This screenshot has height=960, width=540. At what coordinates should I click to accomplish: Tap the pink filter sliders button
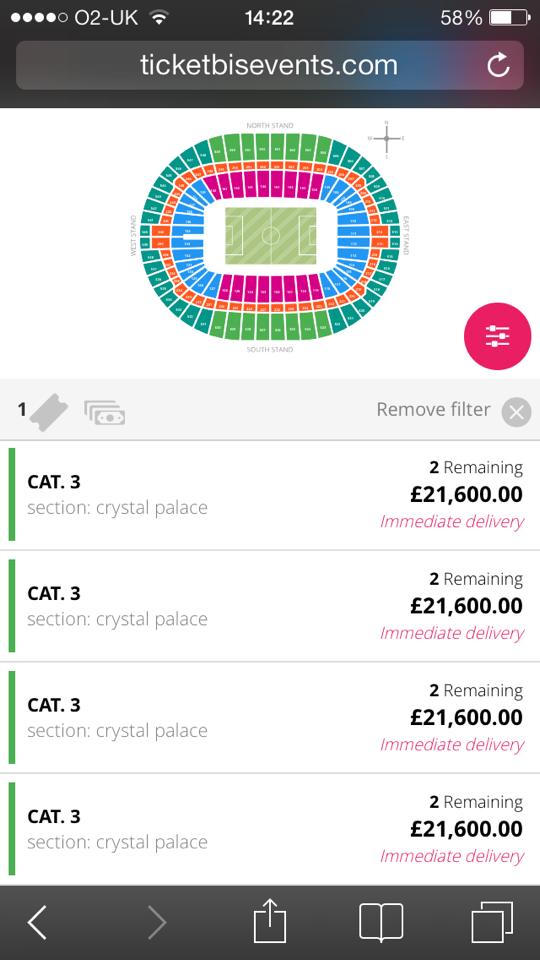click(x=497, y=336)
